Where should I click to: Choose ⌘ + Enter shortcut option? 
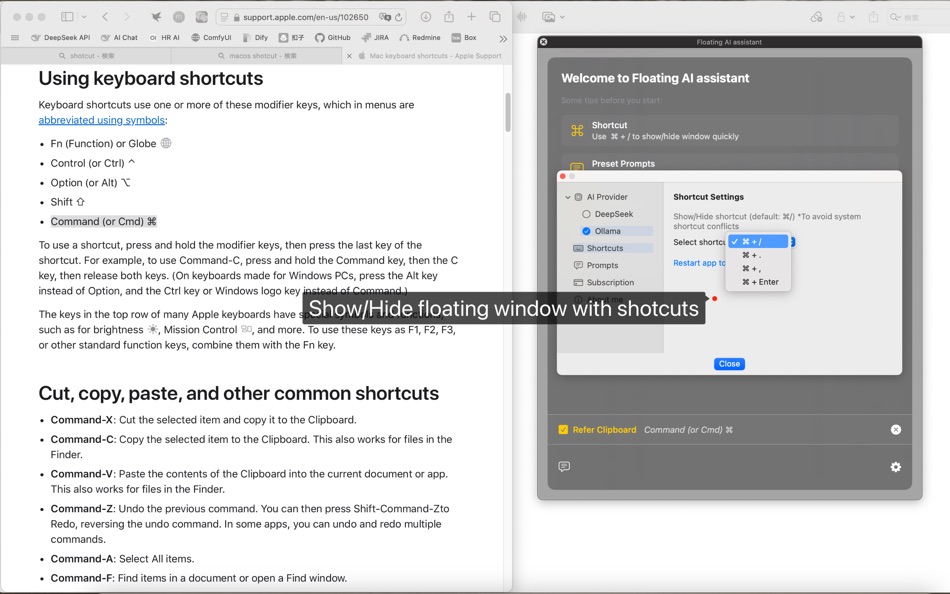pyautogui.click(x=759, y=282)
